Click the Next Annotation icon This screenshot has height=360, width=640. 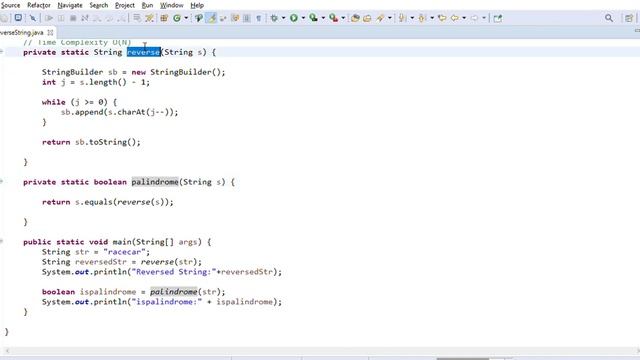402,18
